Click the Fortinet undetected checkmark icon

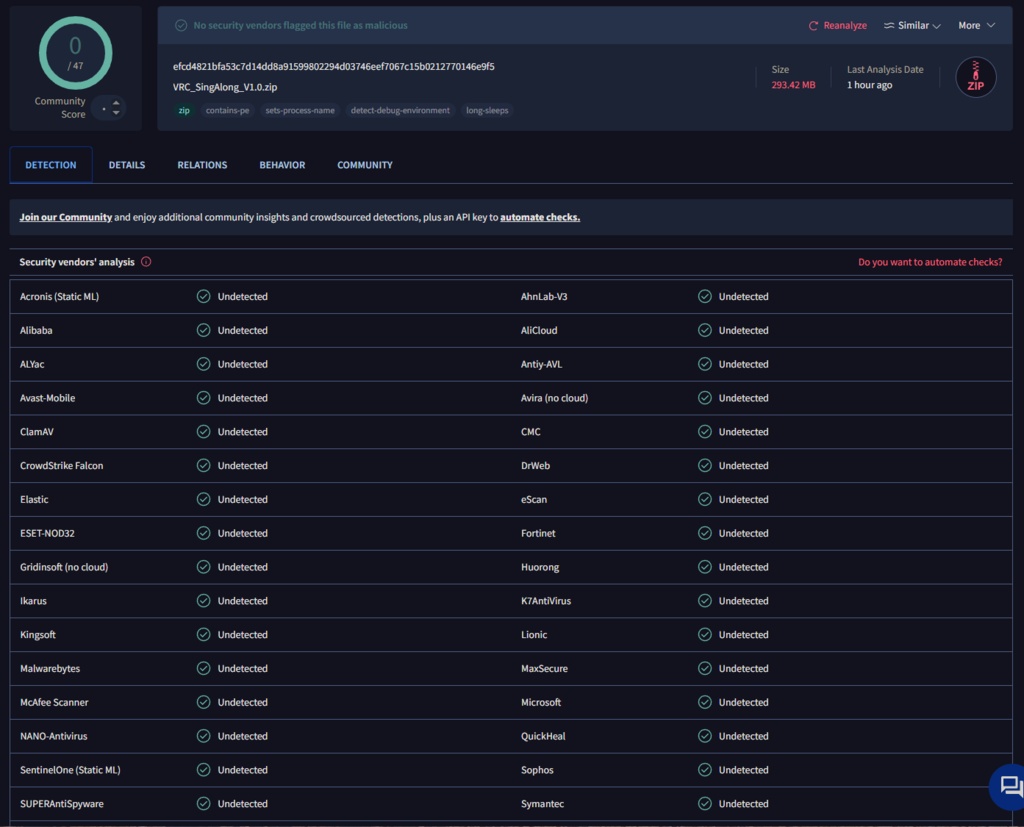[x=705, y=533]
